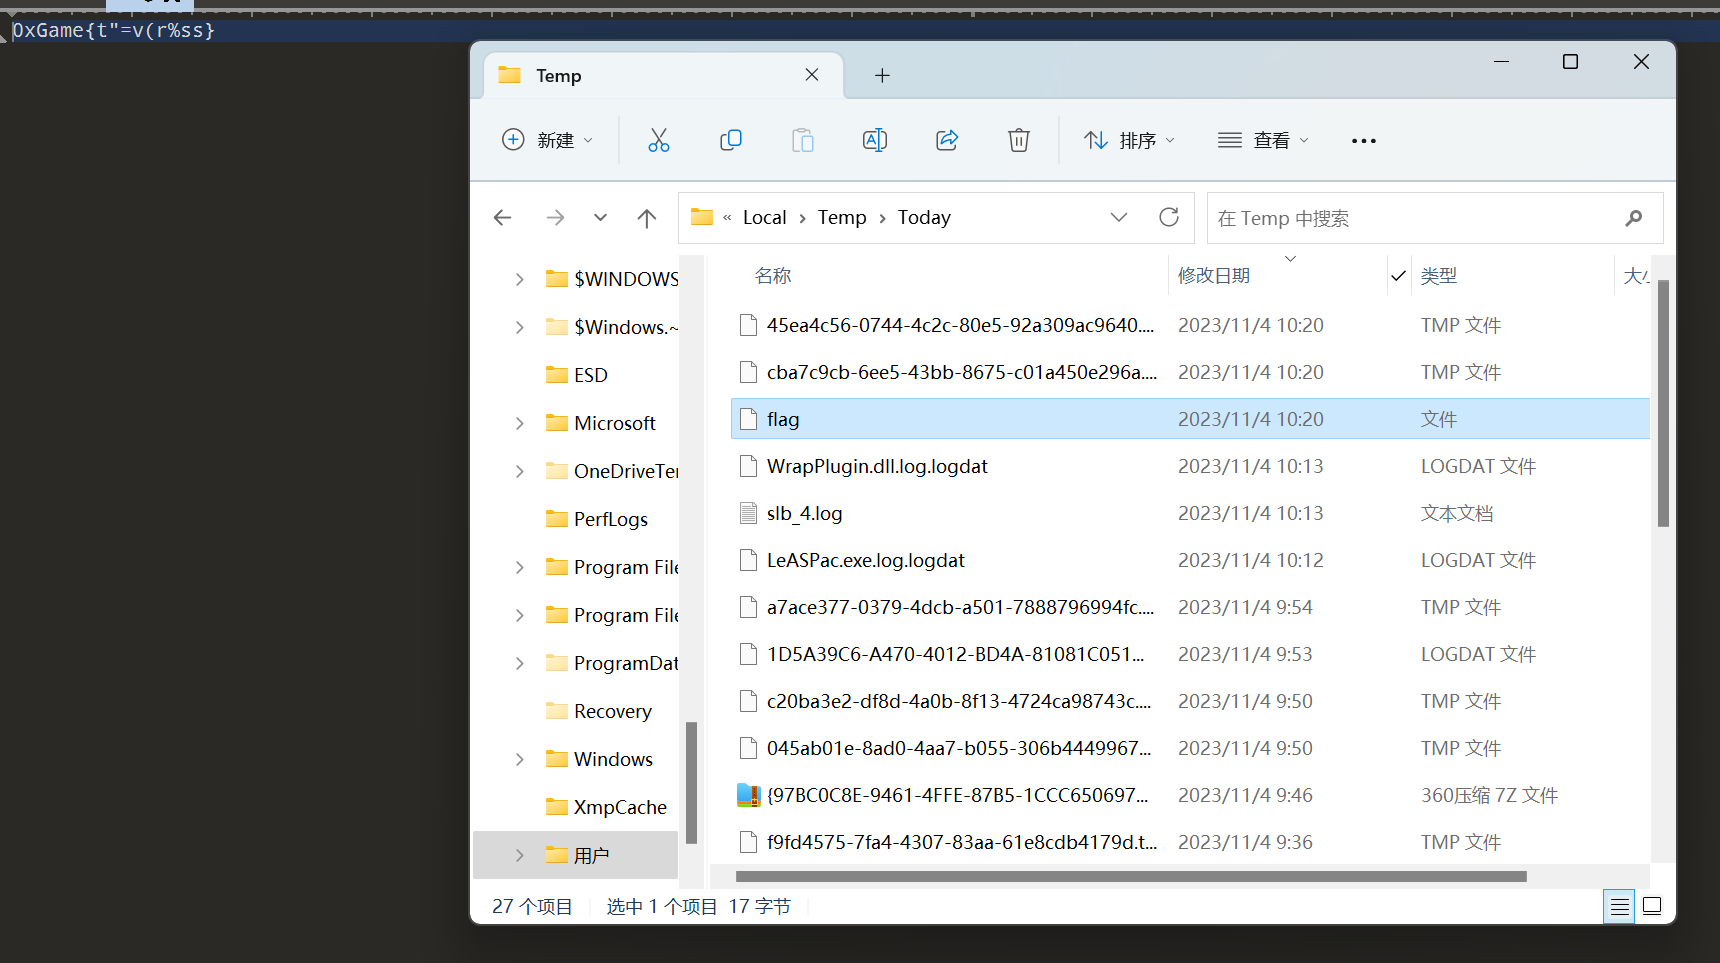Expand the Windows folder in sidebar
Viewport: 1720px width, 963px height.
519,759
